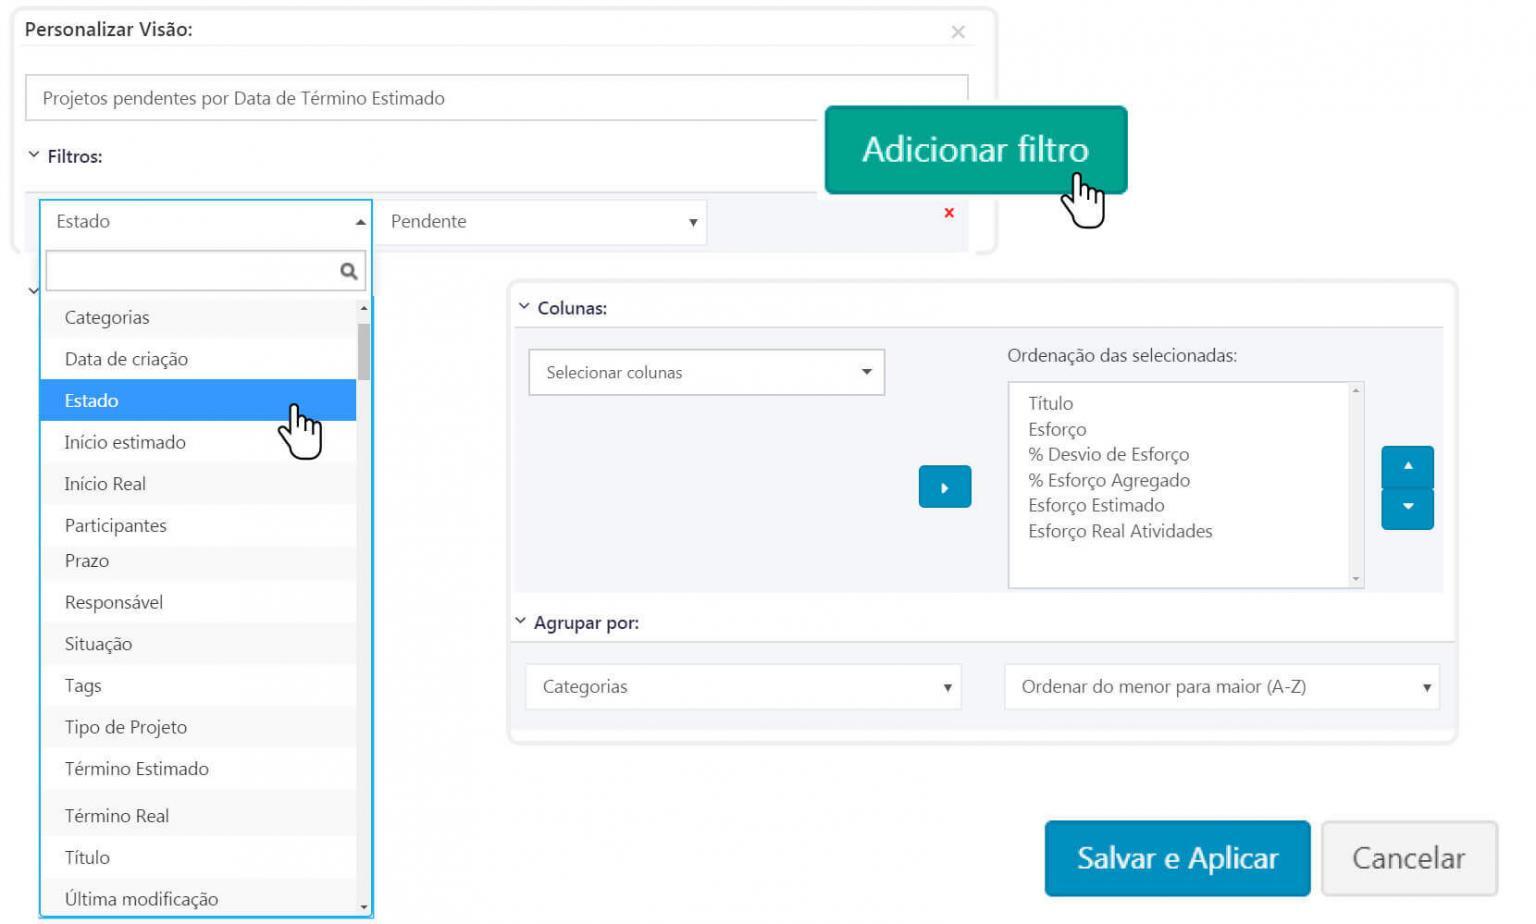Screen dimensions: 1536x924
Task: Click the blue arrow to move selected columns
Action: coord(944,487)
